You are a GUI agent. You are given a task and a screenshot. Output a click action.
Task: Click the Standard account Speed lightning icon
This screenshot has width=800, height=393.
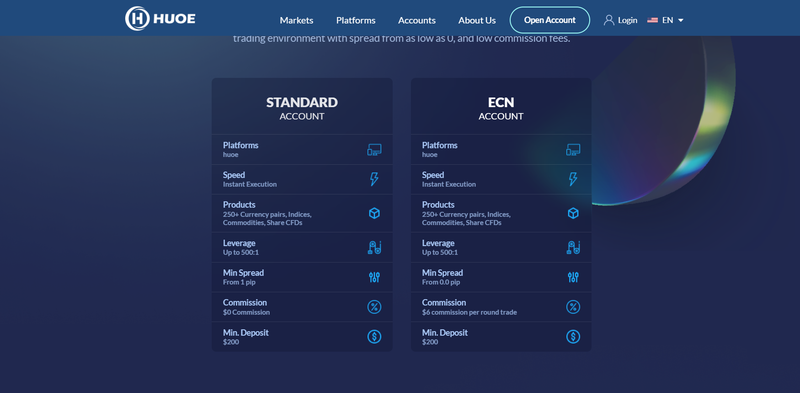(374, 179)
